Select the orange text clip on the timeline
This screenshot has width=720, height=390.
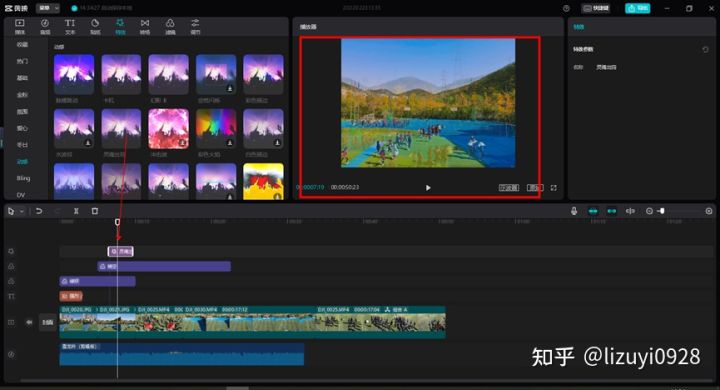(71, 296)
